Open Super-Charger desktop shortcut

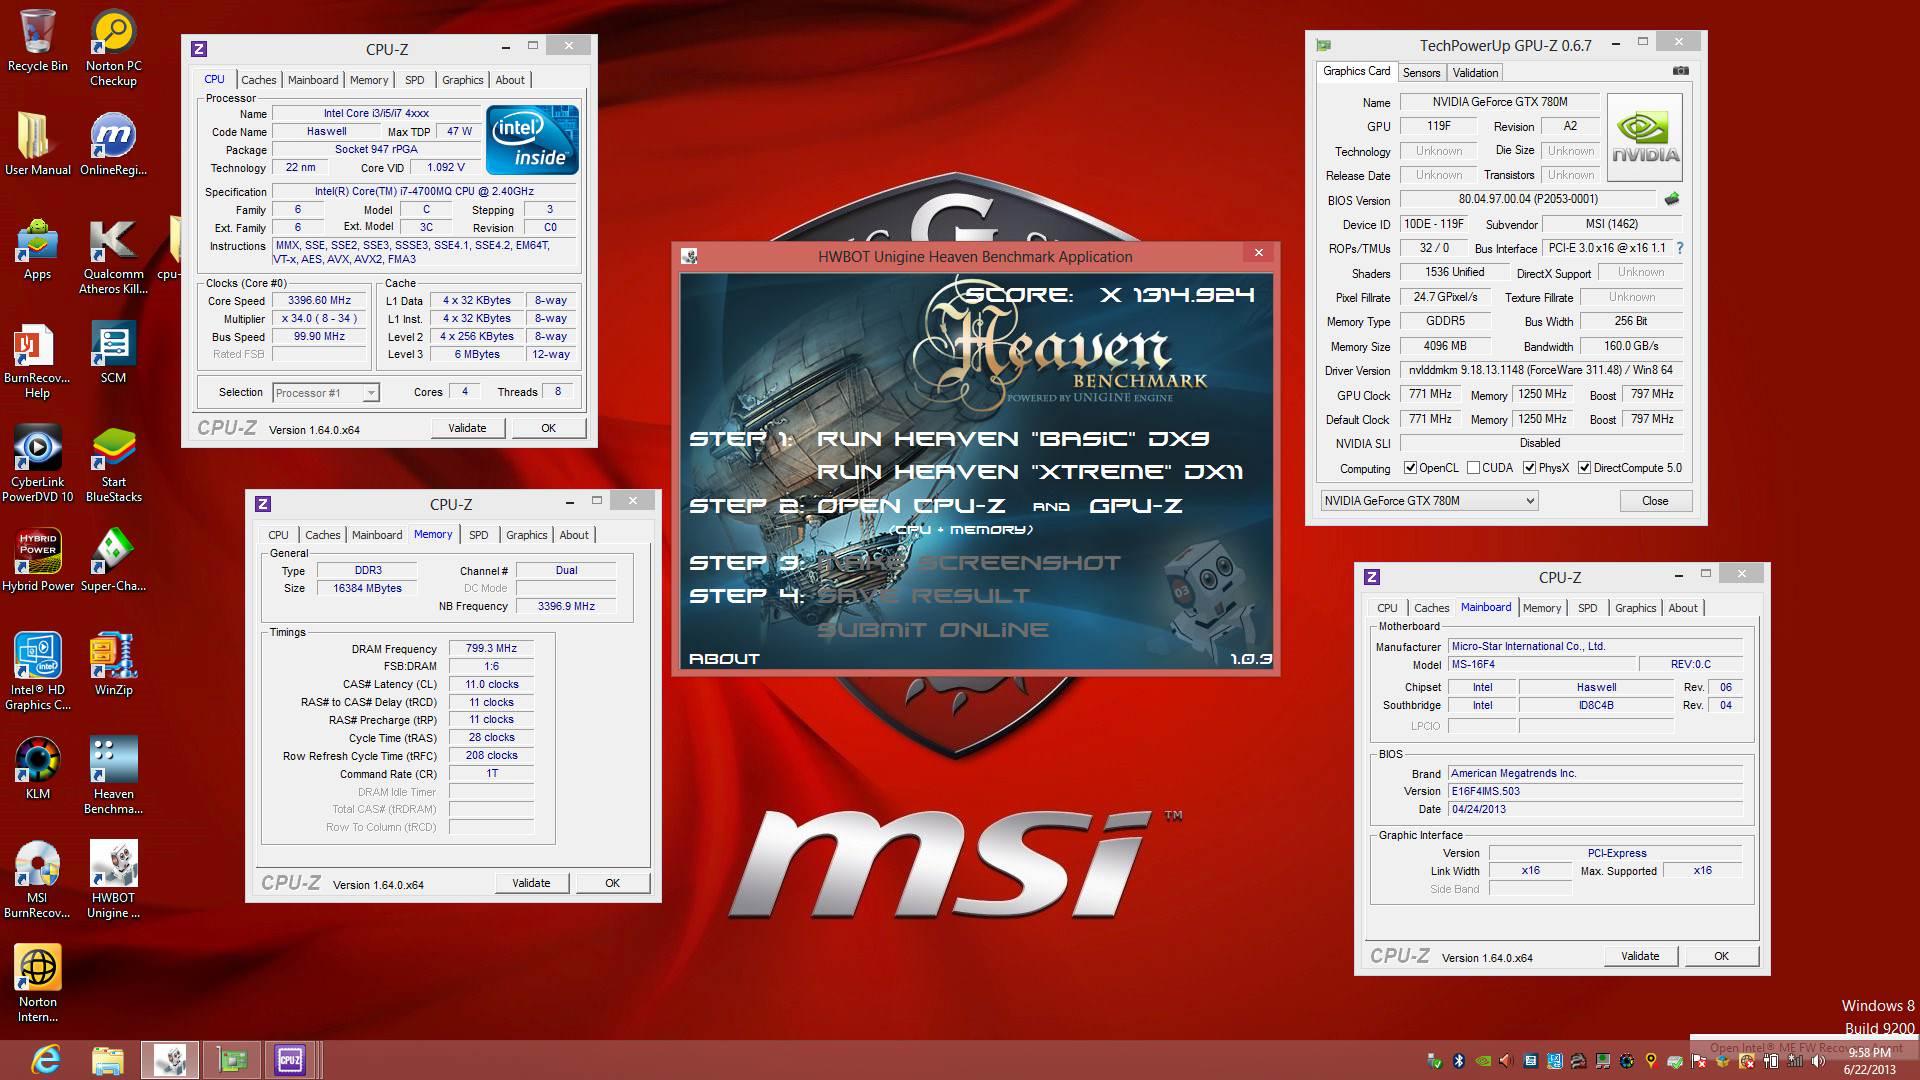(x=113, y=560)
